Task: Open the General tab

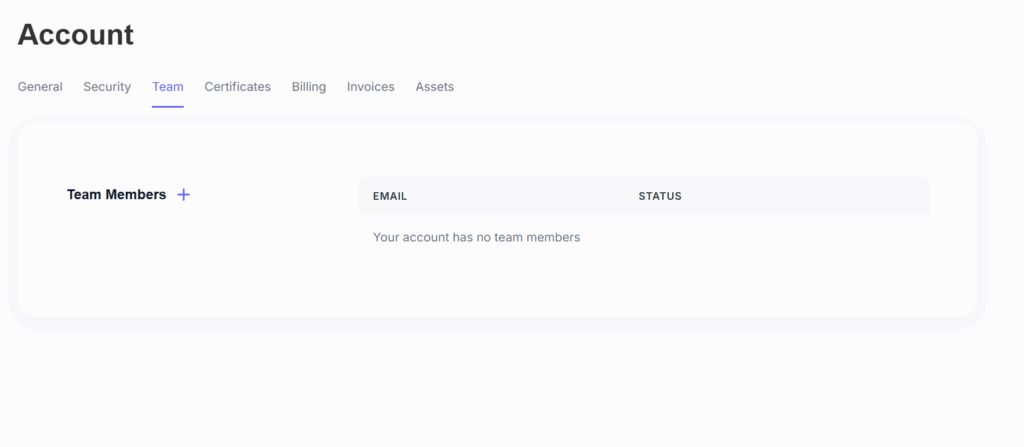Action: [40, 87]
